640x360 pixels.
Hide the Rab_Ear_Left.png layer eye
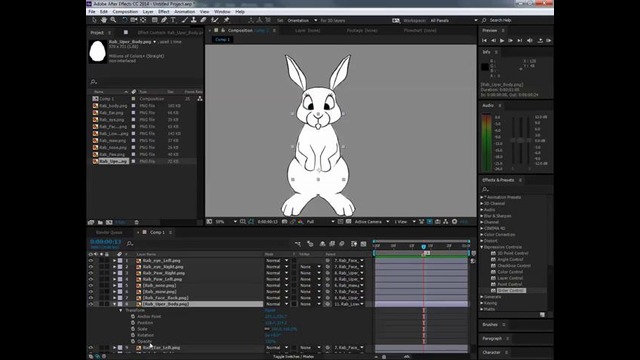[91, 348]
